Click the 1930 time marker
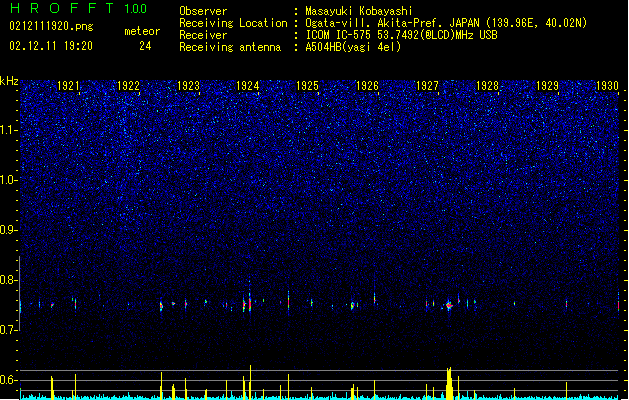 607,86
